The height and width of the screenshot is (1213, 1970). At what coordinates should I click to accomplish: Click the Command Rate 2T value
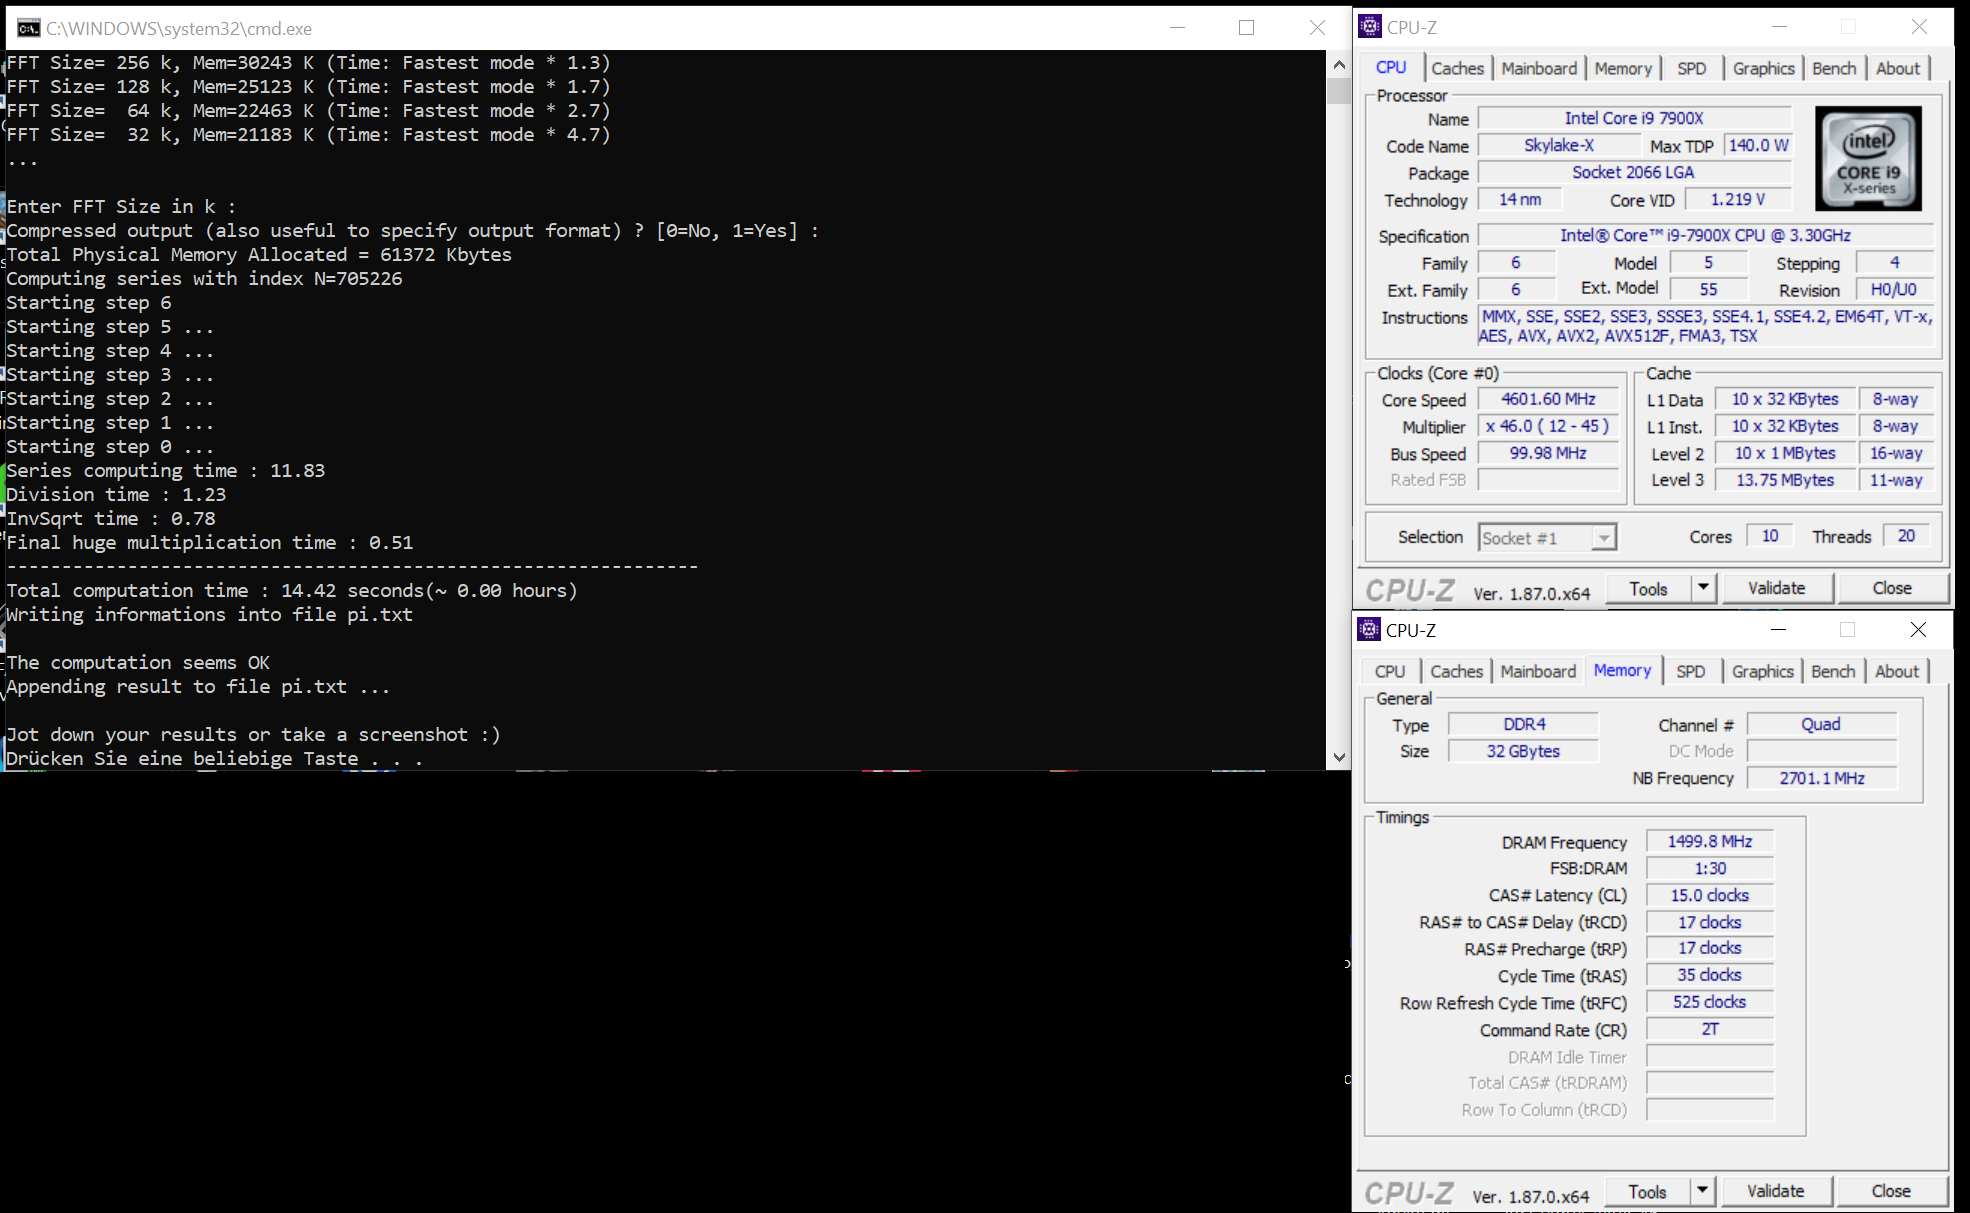coord(1710,1029)
